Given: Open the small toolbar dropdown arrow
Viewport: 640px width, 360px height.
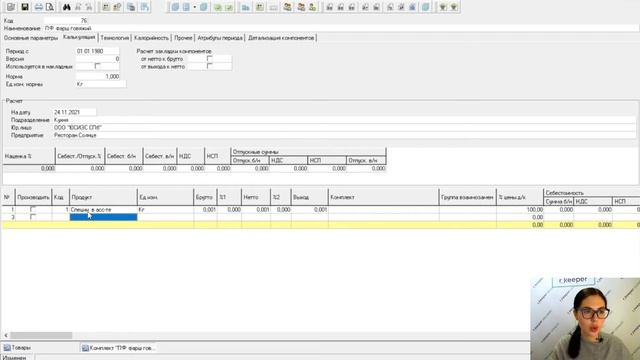Looking at the screenshot, I should (195, 7).
